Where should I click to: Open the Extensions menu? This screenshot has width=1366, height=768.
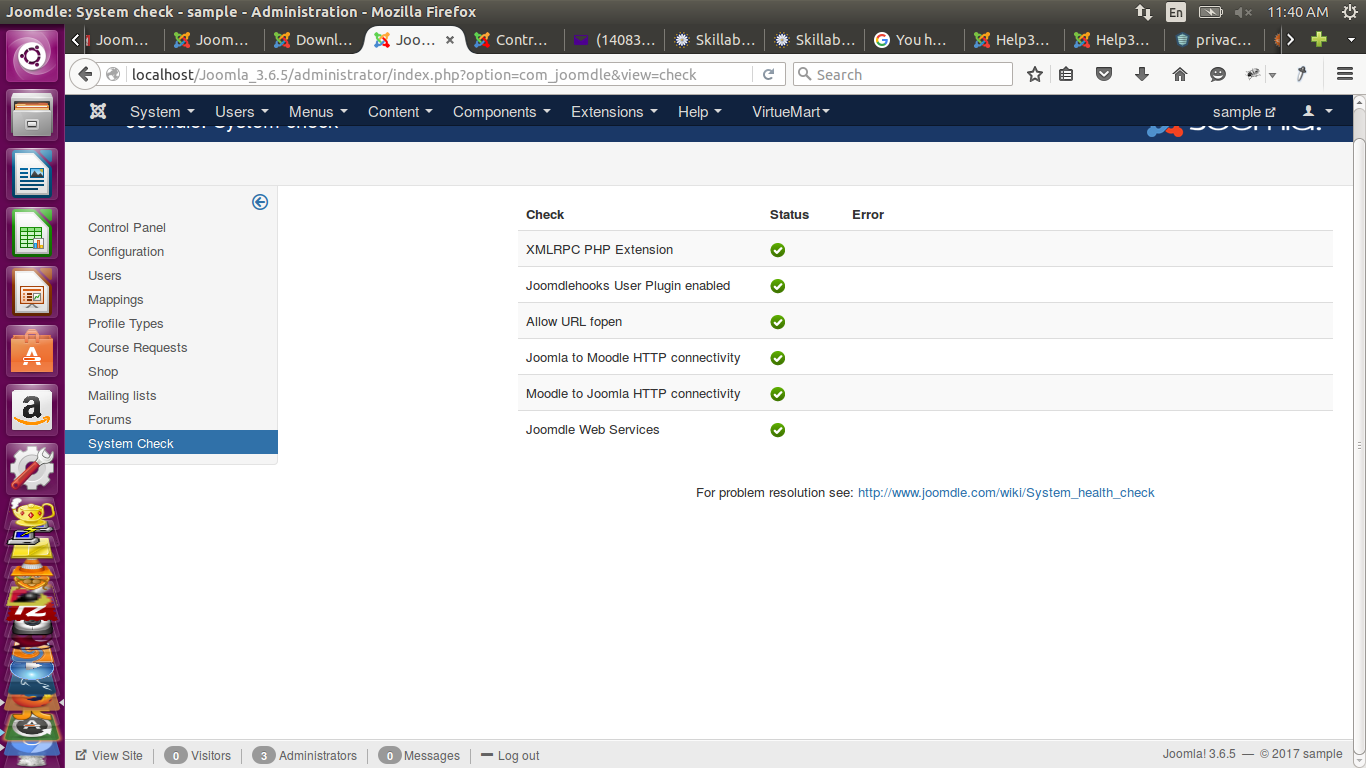pyautogui.click(x=614, y=112)
